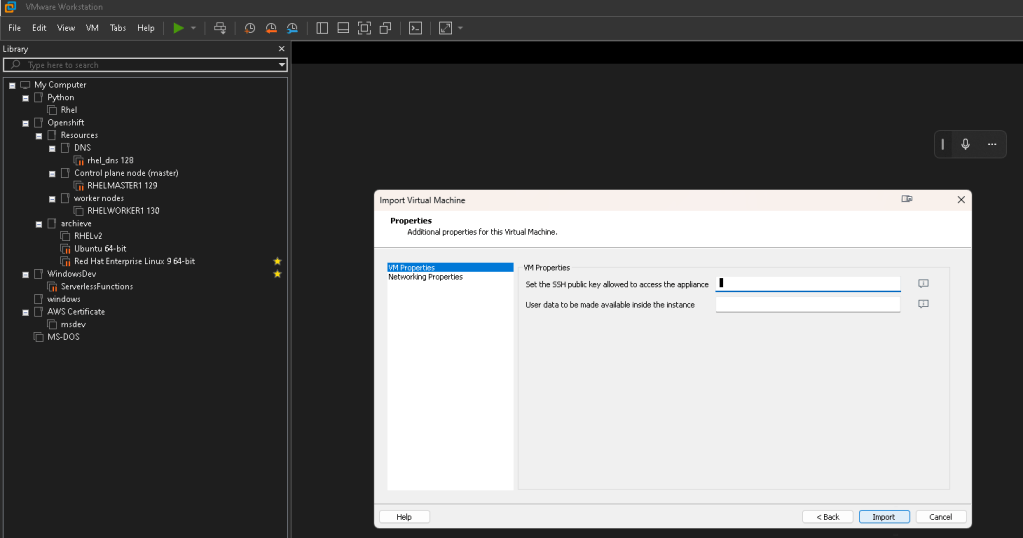Select Networking Properties in the category list
The image size is (1023, 538).
[x=425, y=277]
